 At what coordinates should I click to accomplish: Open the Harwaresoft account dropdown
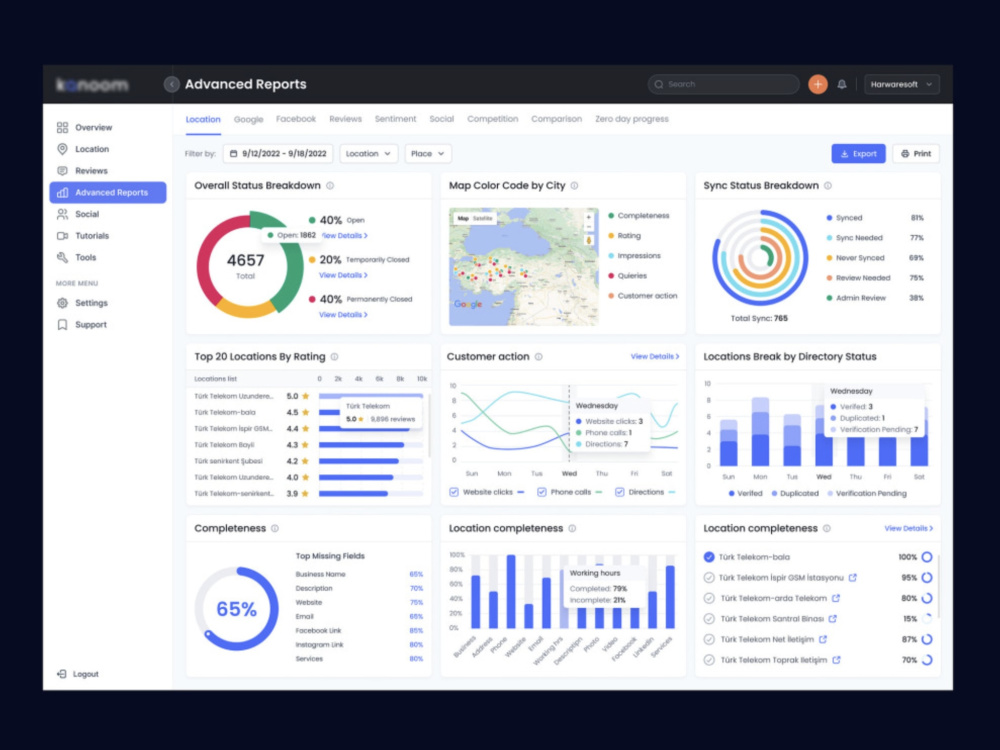pos(901,84)
